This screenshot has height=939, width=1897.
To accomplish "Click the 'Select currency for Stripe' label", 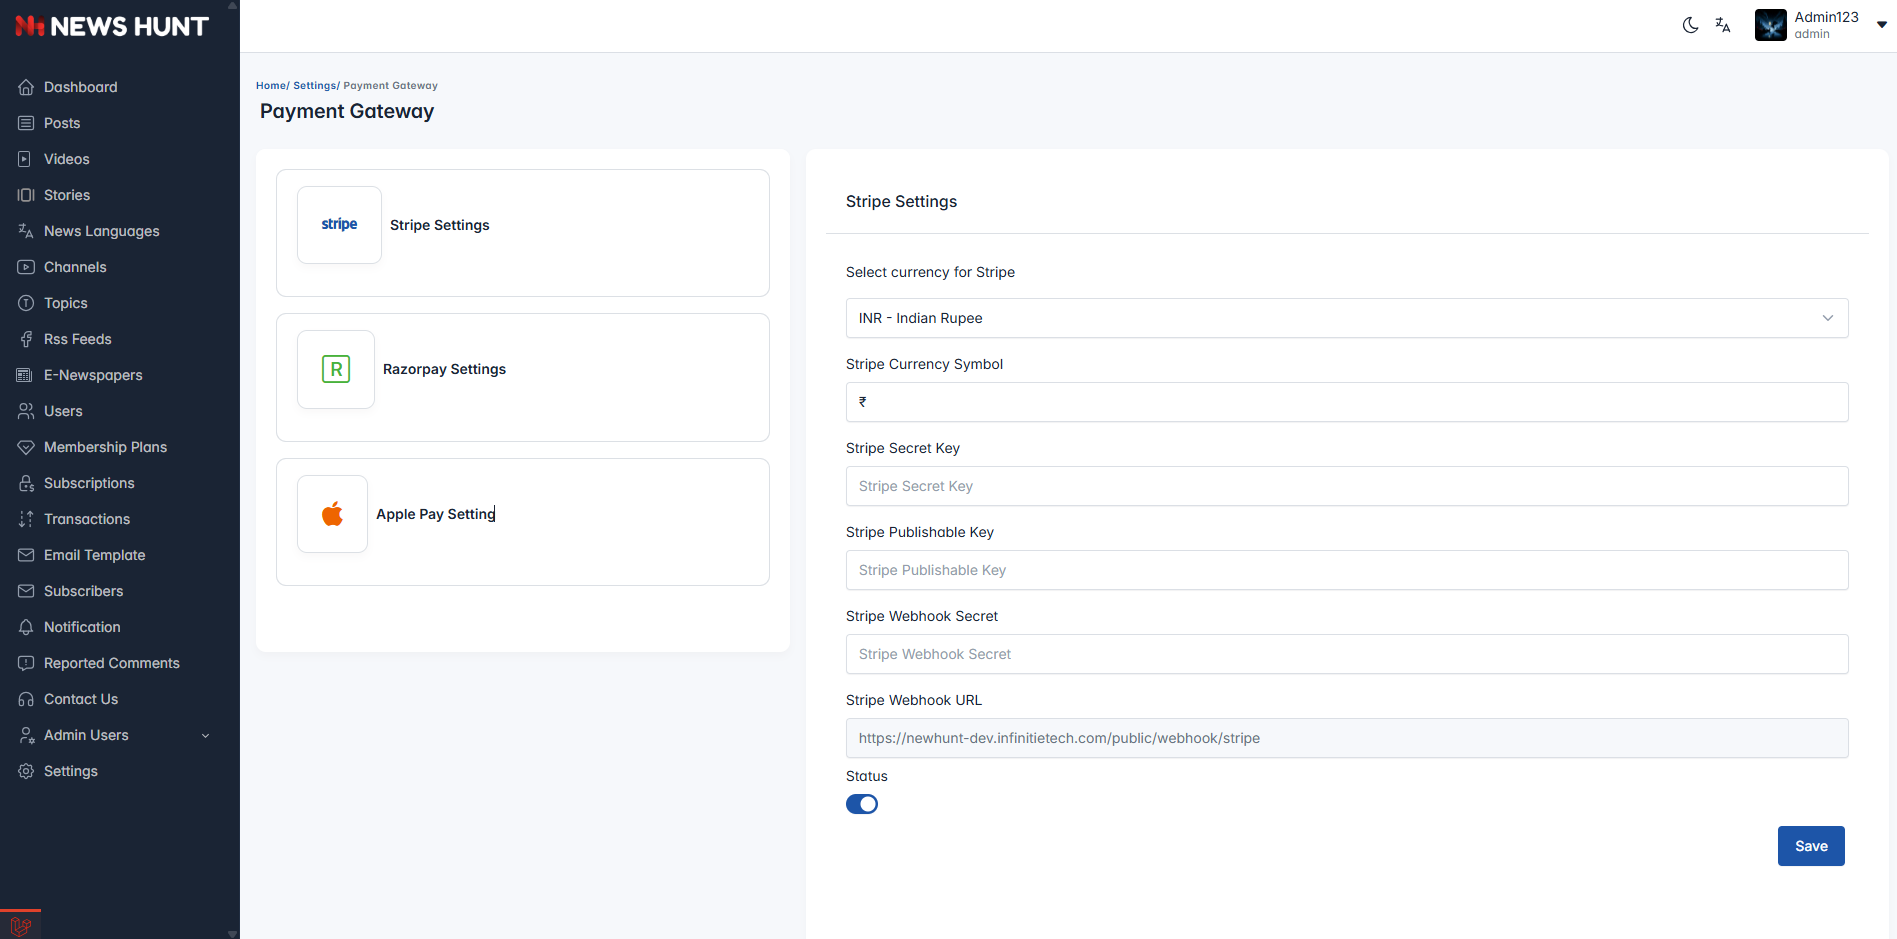I will pos(930,272).
